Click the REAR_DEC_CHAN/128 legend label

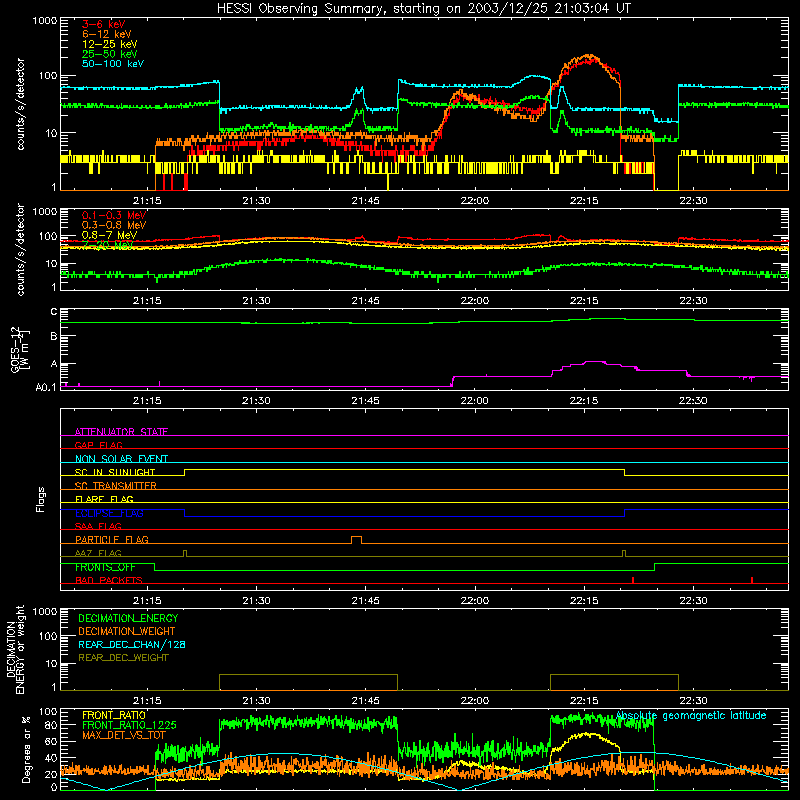point(132,644)
